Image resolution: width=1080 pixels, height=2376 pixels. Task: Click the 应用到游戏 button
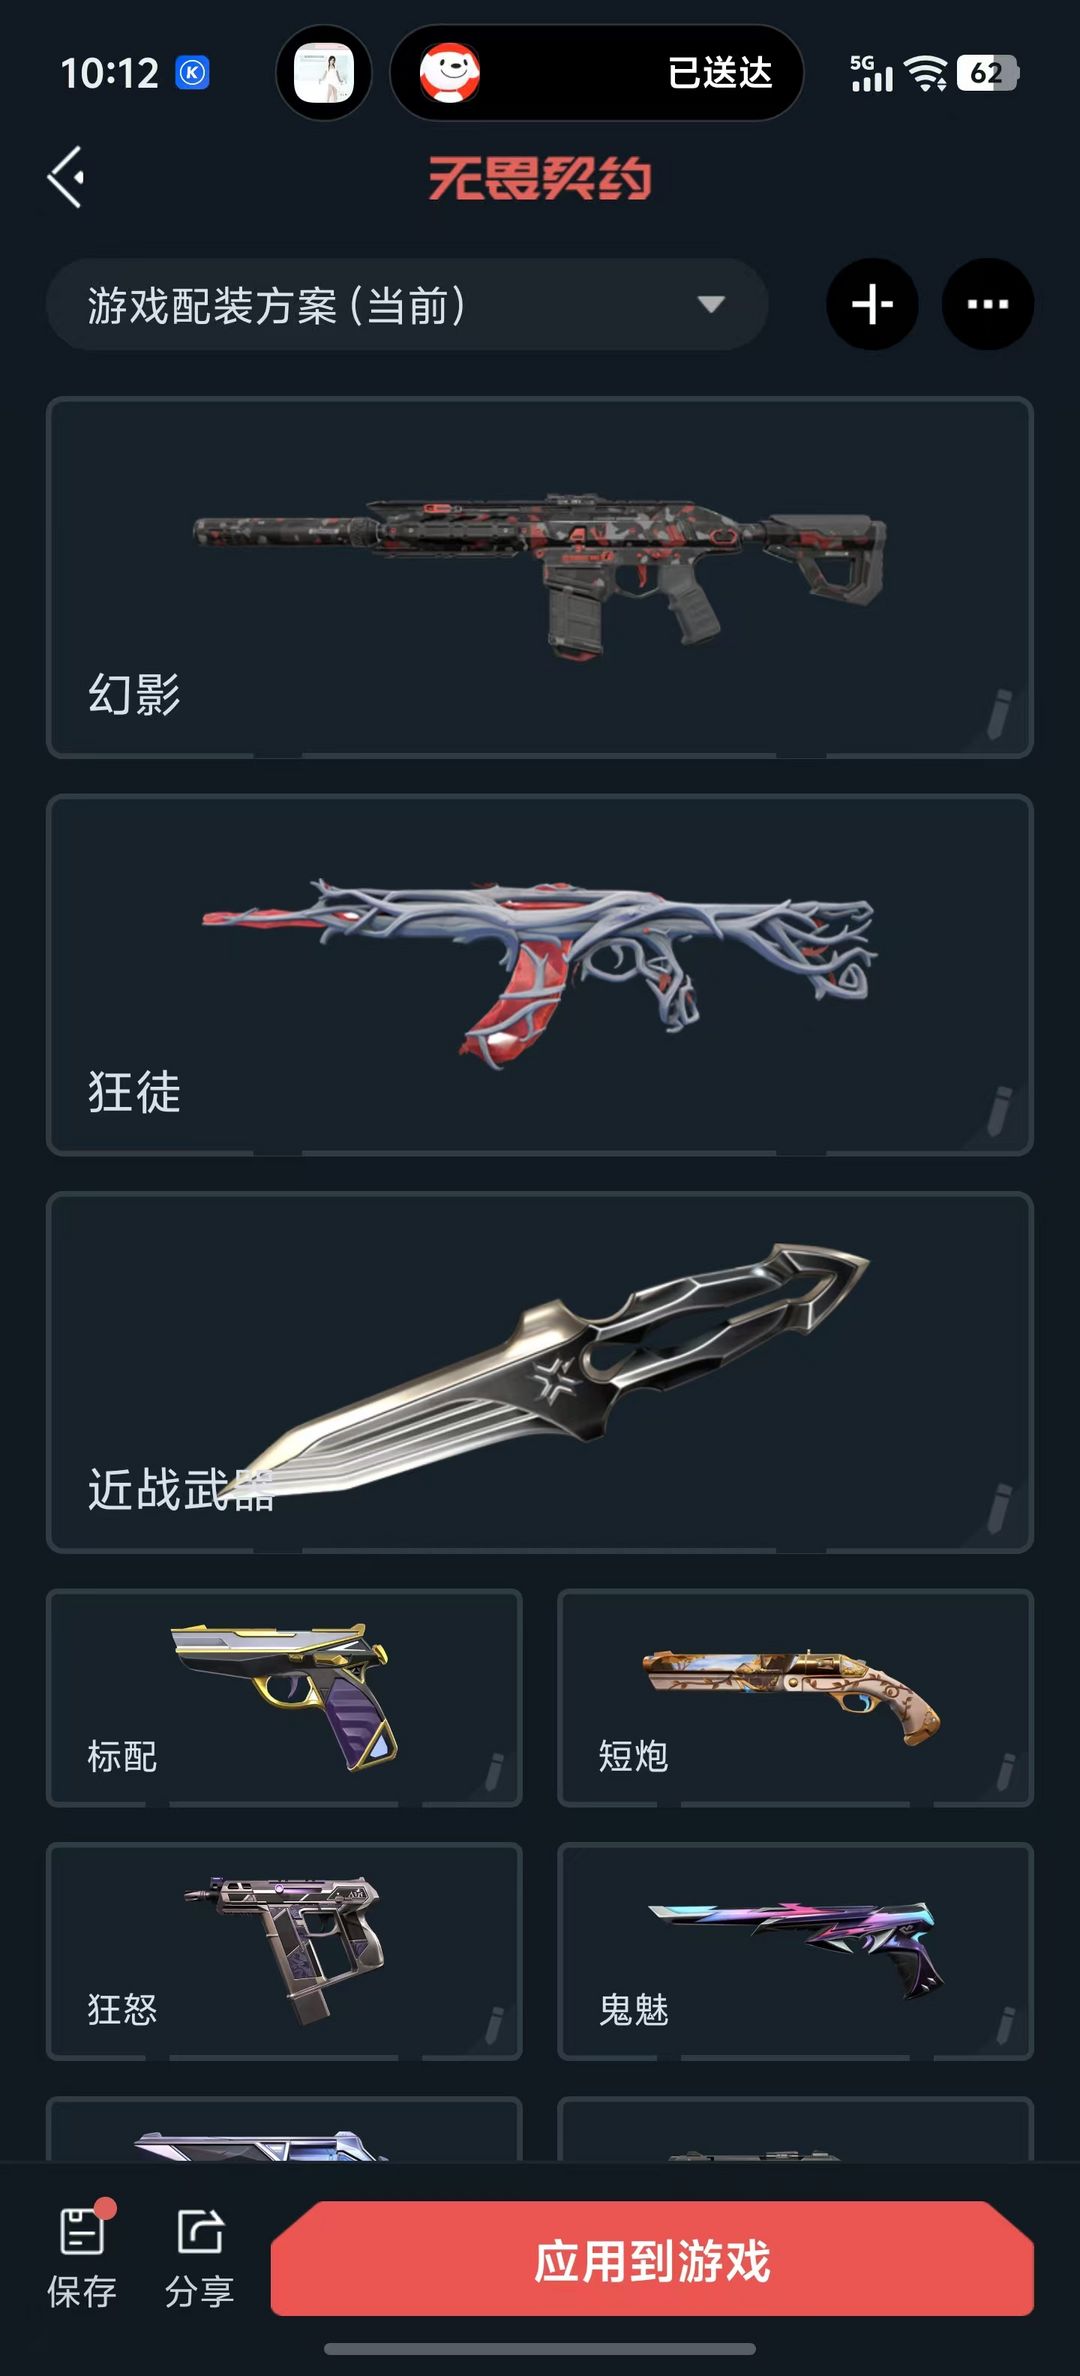pos(652,2259)
